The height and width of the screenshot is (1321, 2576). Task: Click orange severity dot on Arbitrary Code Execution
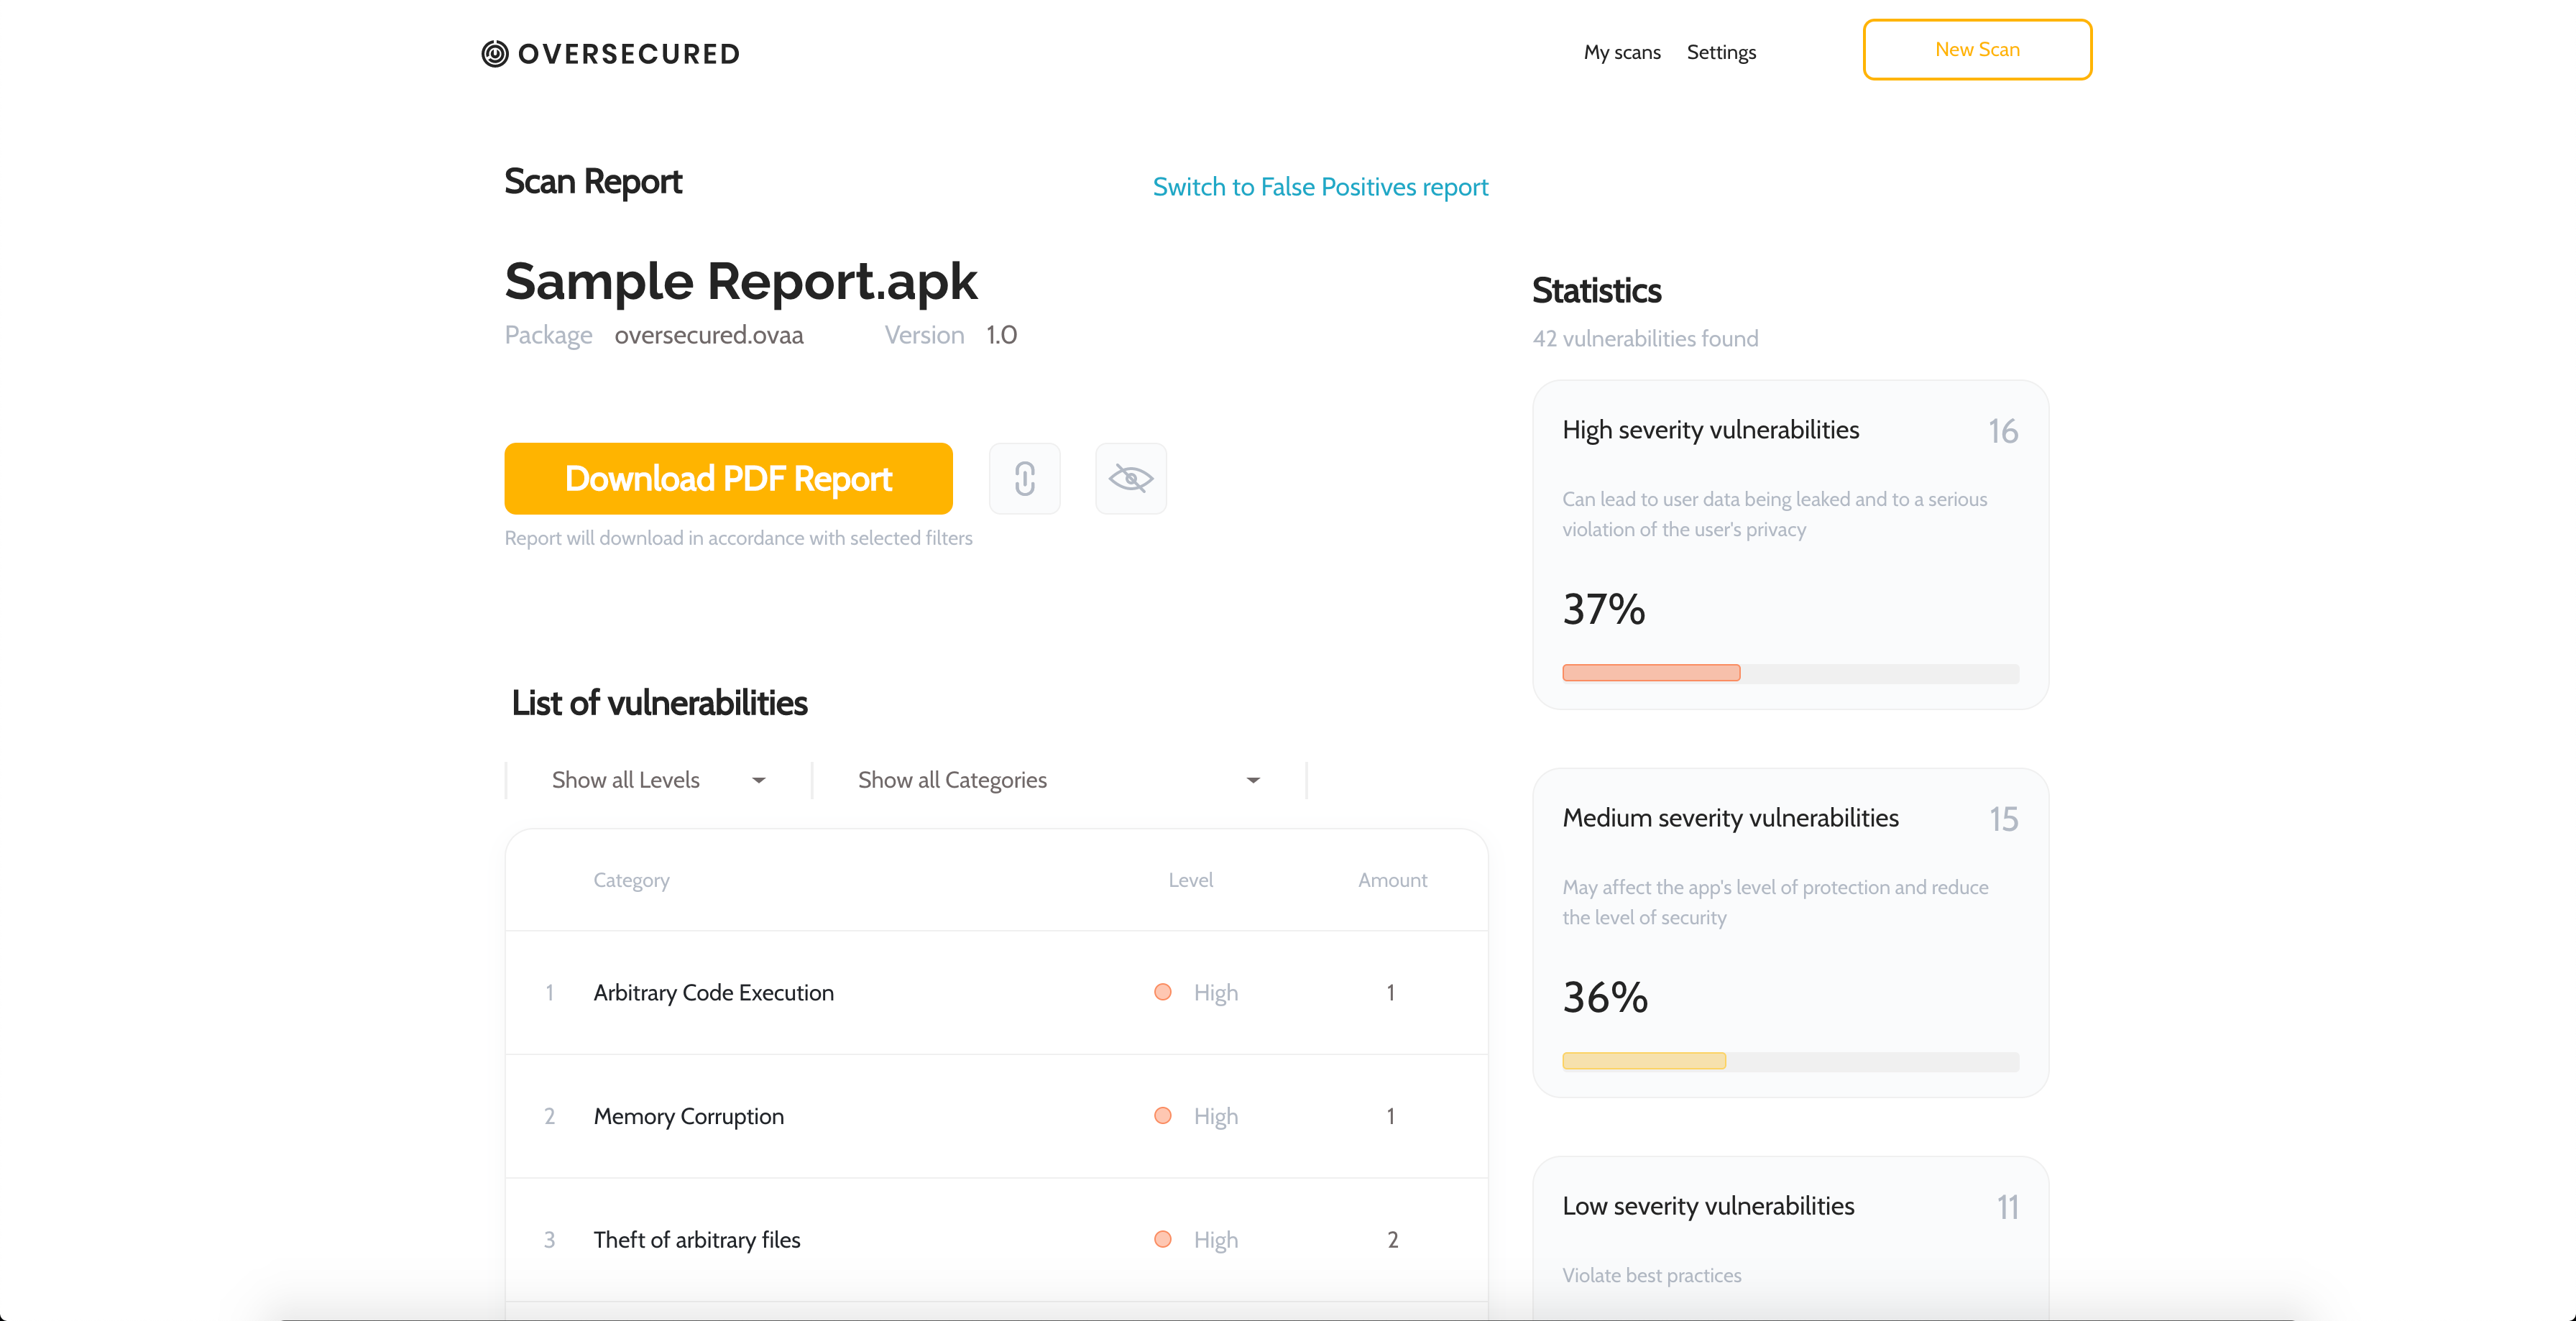pos(1162,992)
